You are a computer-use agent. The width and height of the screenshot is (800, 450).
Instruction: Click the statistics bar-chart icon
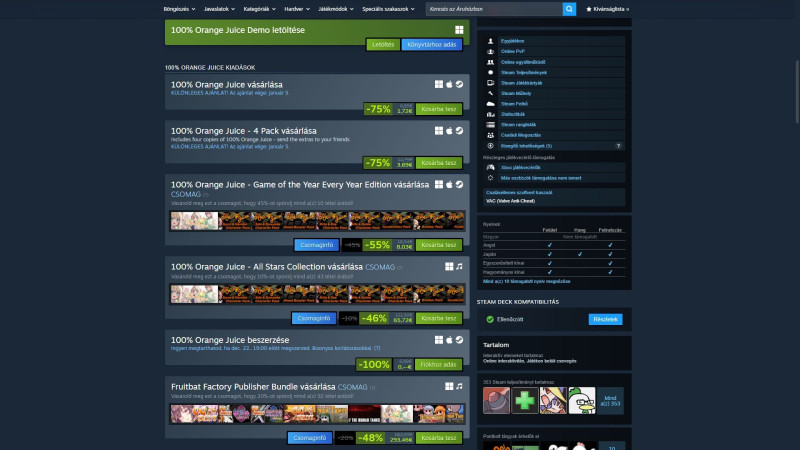click(x=490, y=114)
